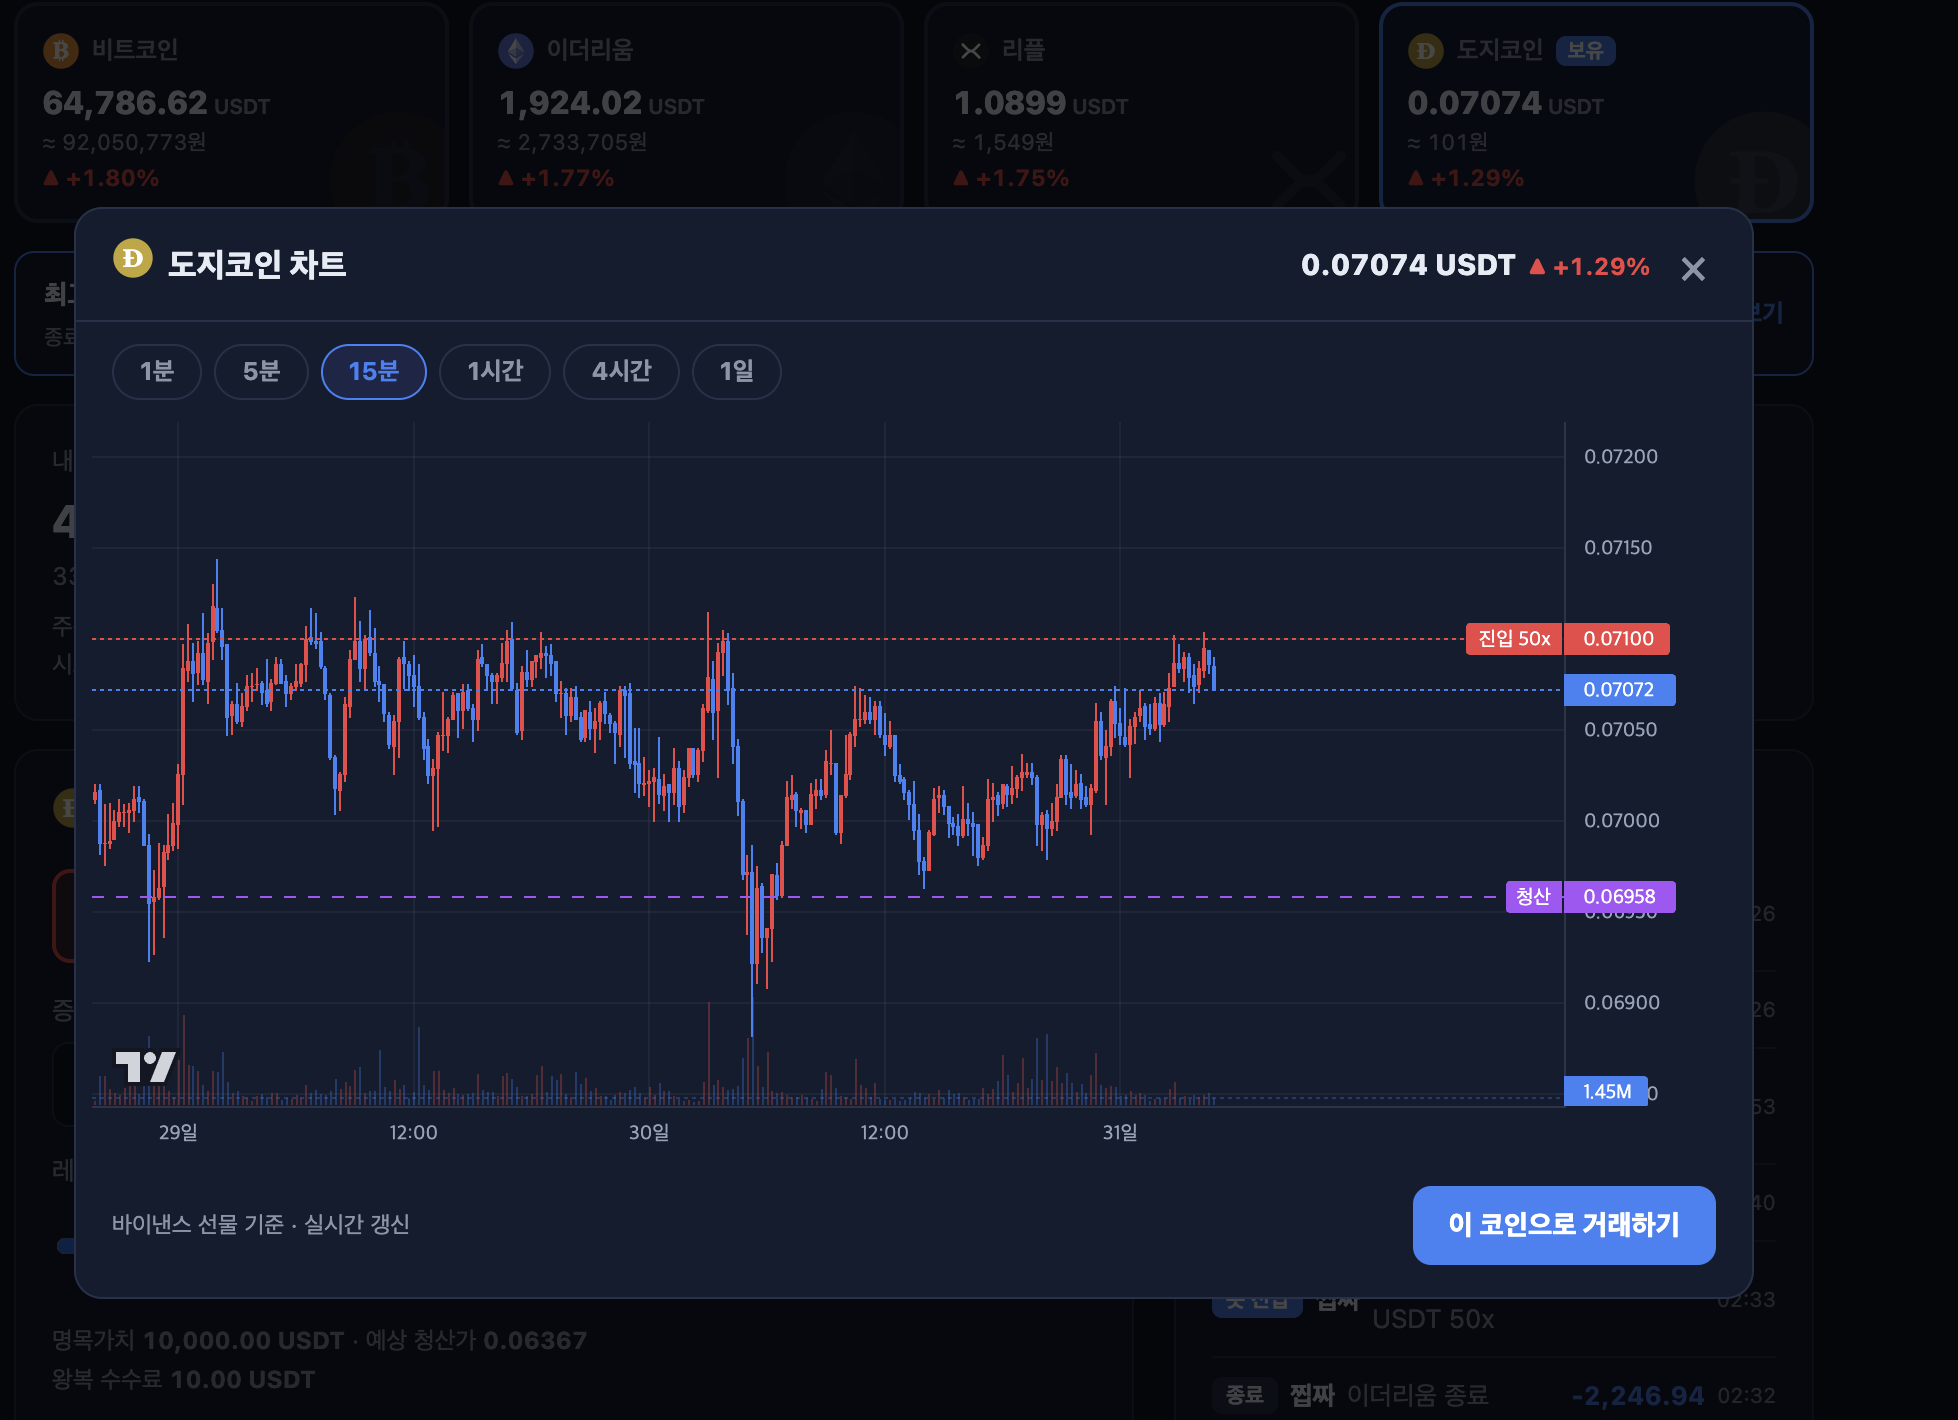Click the 0.07074 USDT price in chart header

click(1408, 265)
